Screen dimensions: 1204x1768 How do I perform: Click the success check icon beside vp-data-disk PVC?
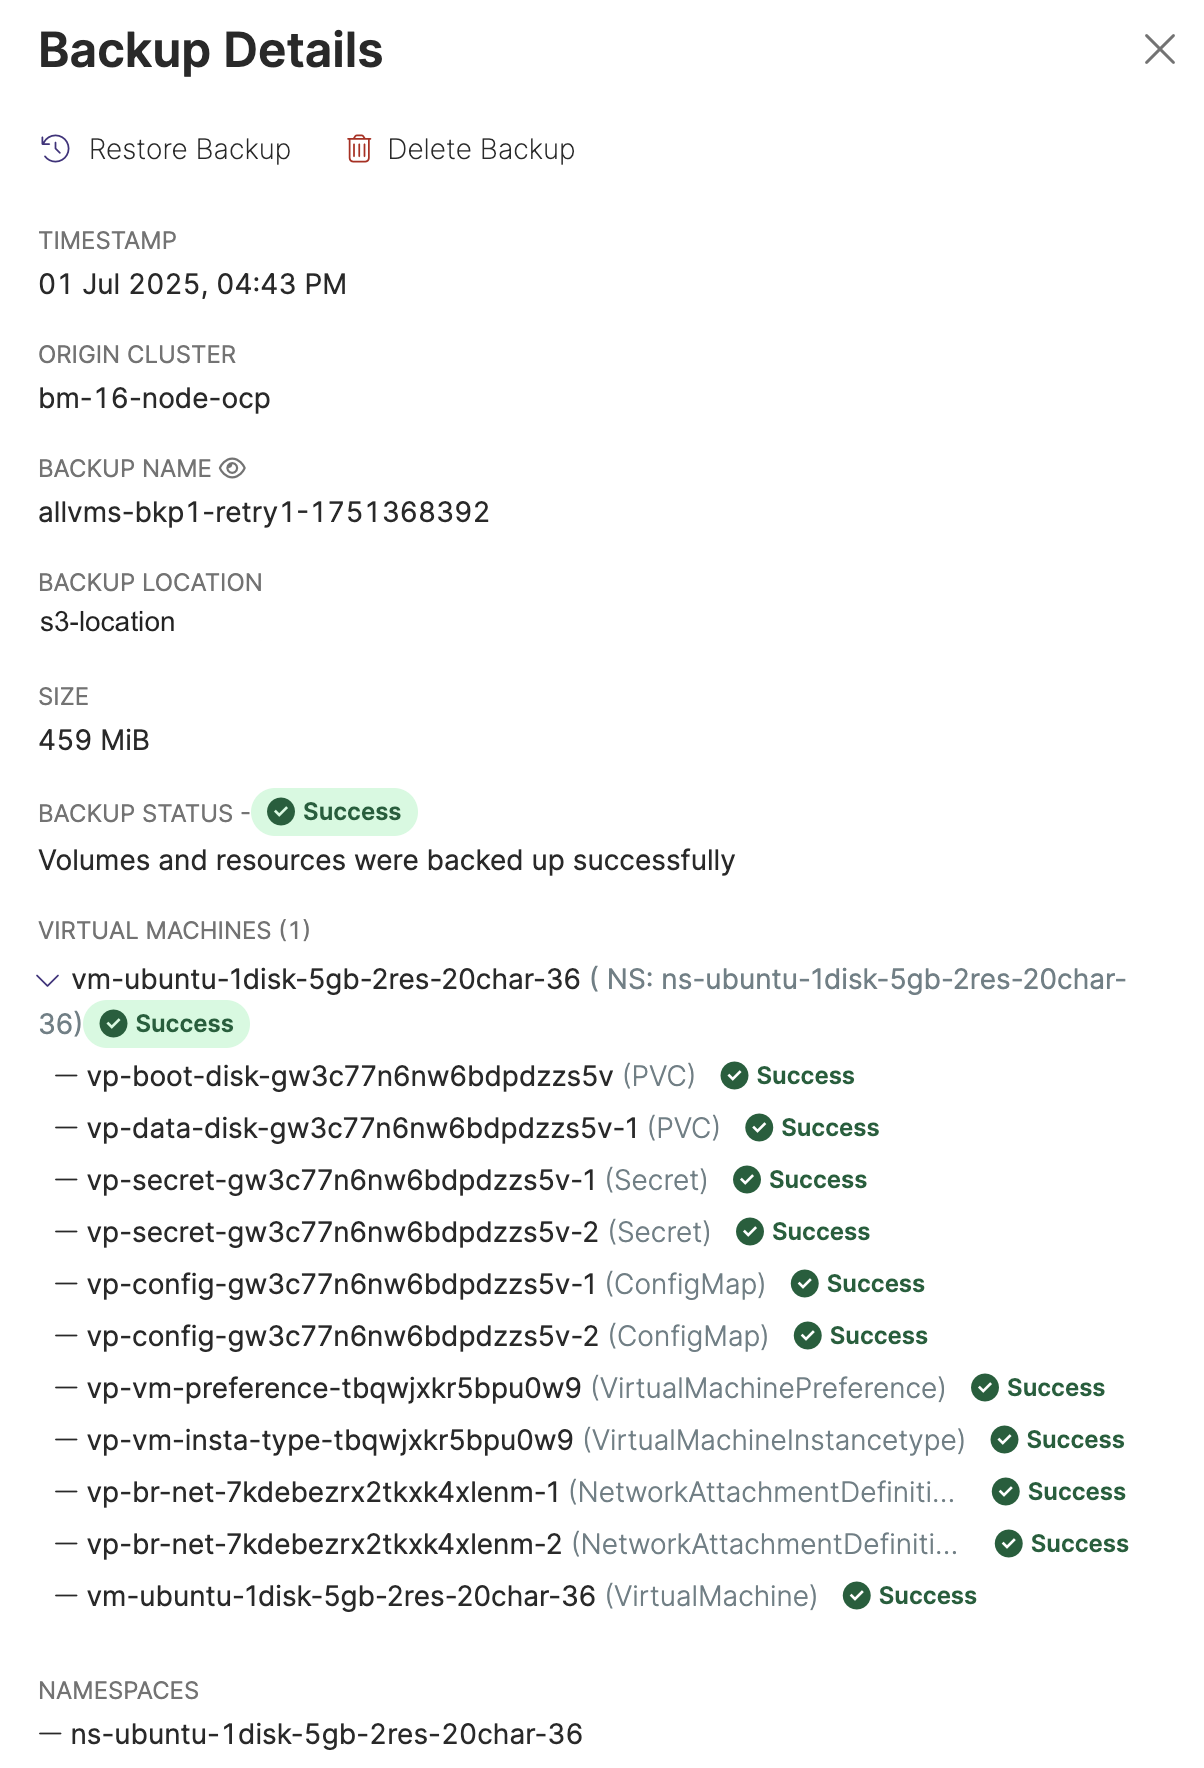[759, 1128]
